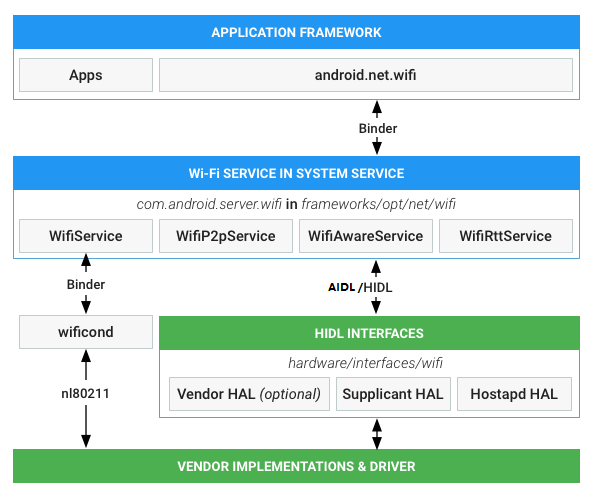
Task: Select the WifiP2pService box
Action: pyautogui.click(x=226, y=236)
